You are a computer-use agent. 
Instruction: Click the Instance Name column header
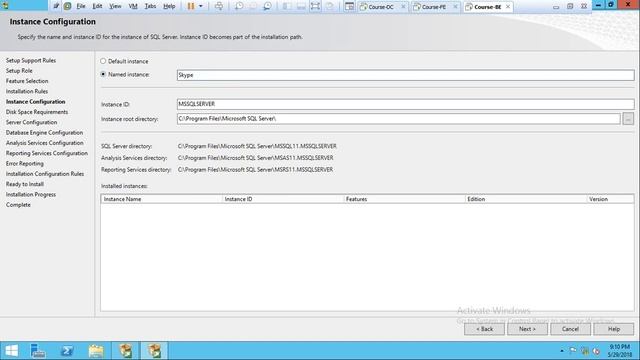click(162, 199)
